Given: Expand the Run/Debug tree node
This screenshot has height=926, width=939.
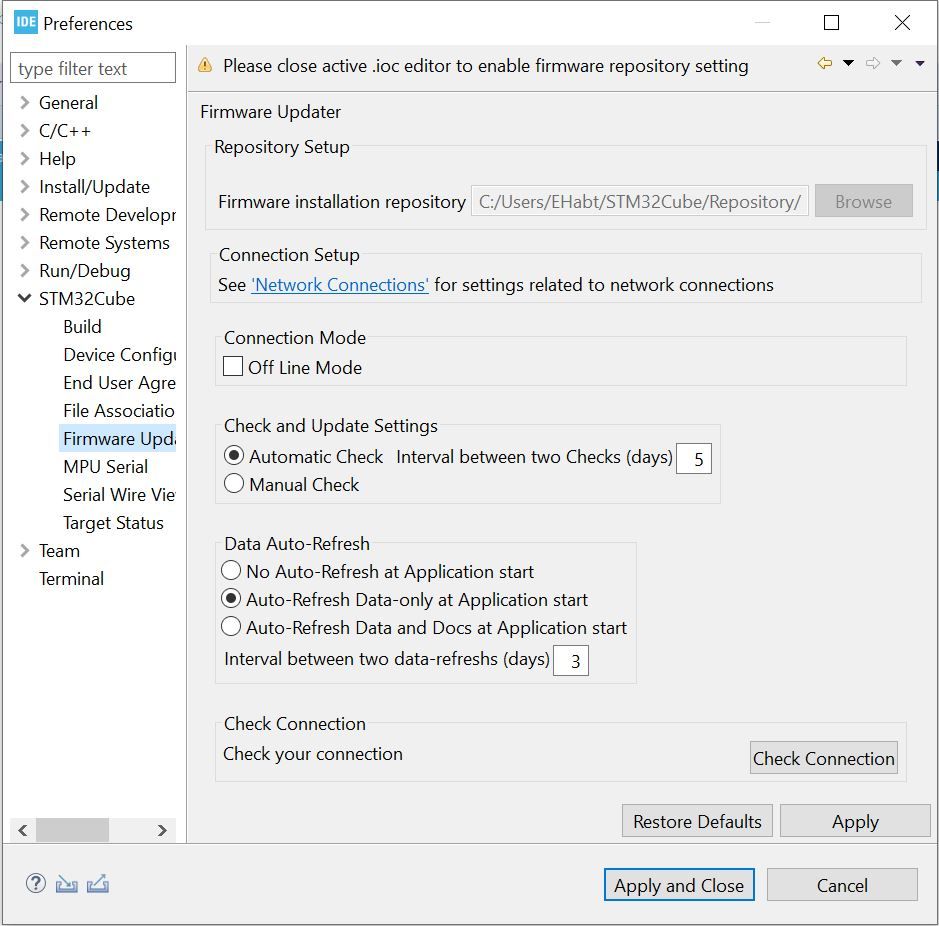Looking at the screenshot, I should click(25, 271).
